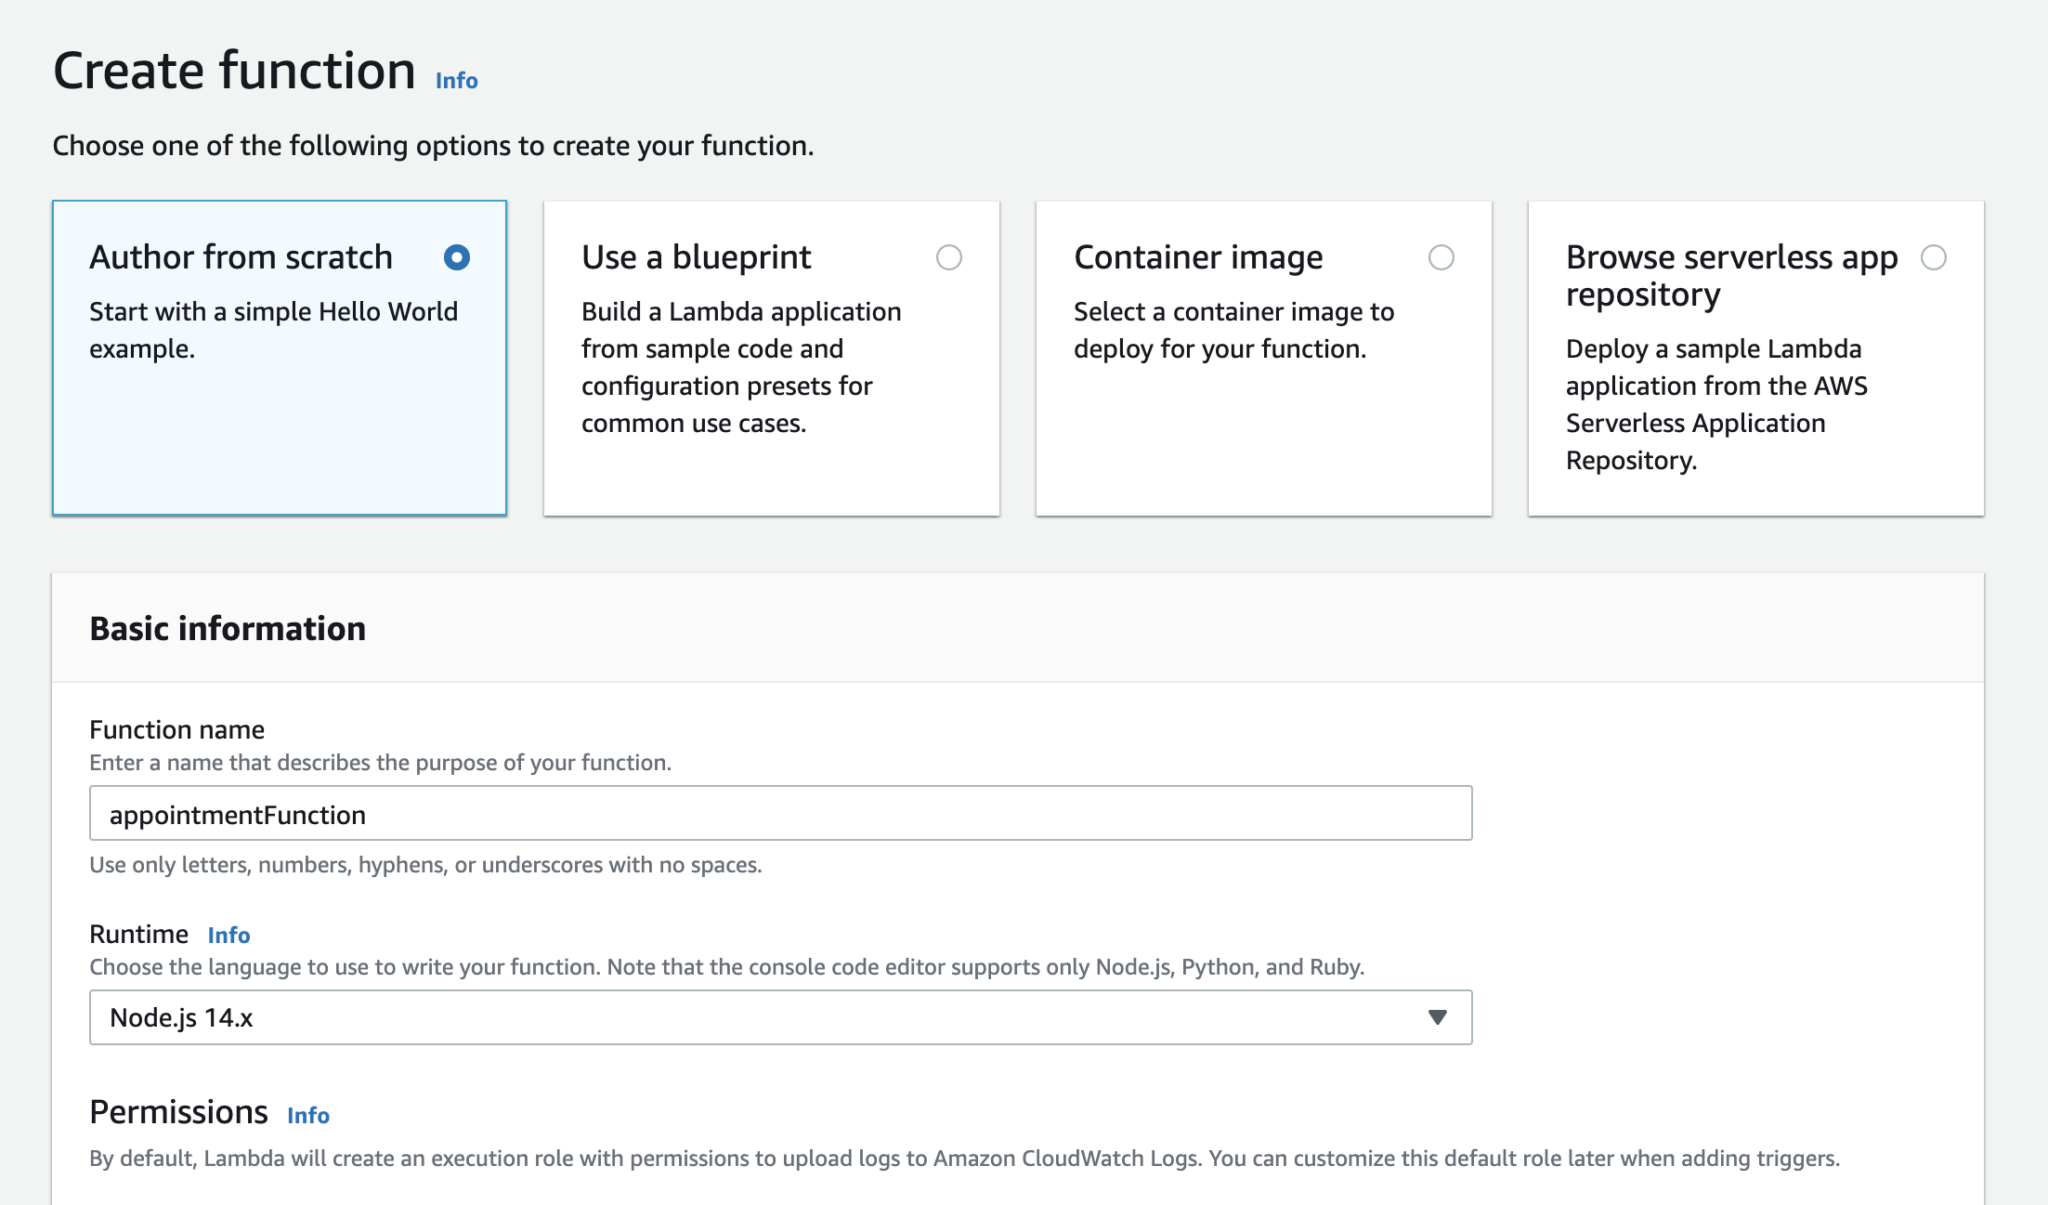The width and height of the screenshot is (2048, 1205).
Task: Choose the "Container image" option
Action: point(1441,258)
